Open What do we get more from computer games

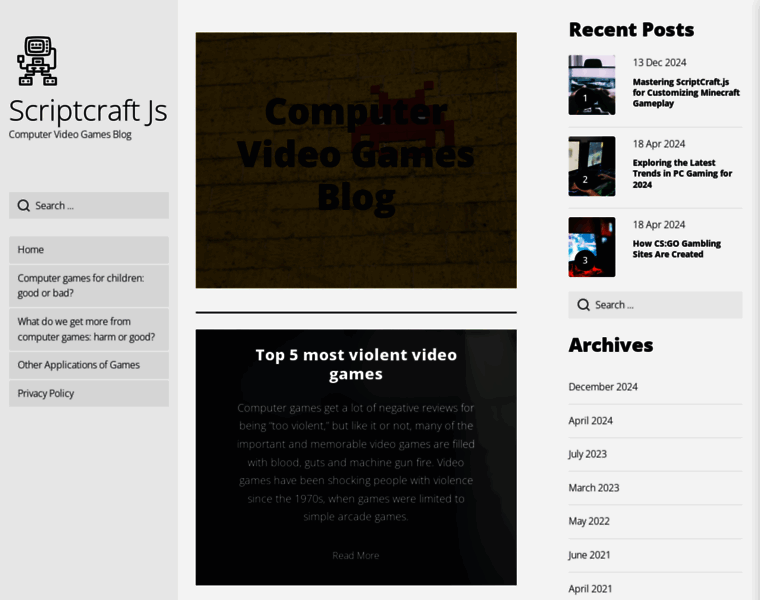[89, 329]
